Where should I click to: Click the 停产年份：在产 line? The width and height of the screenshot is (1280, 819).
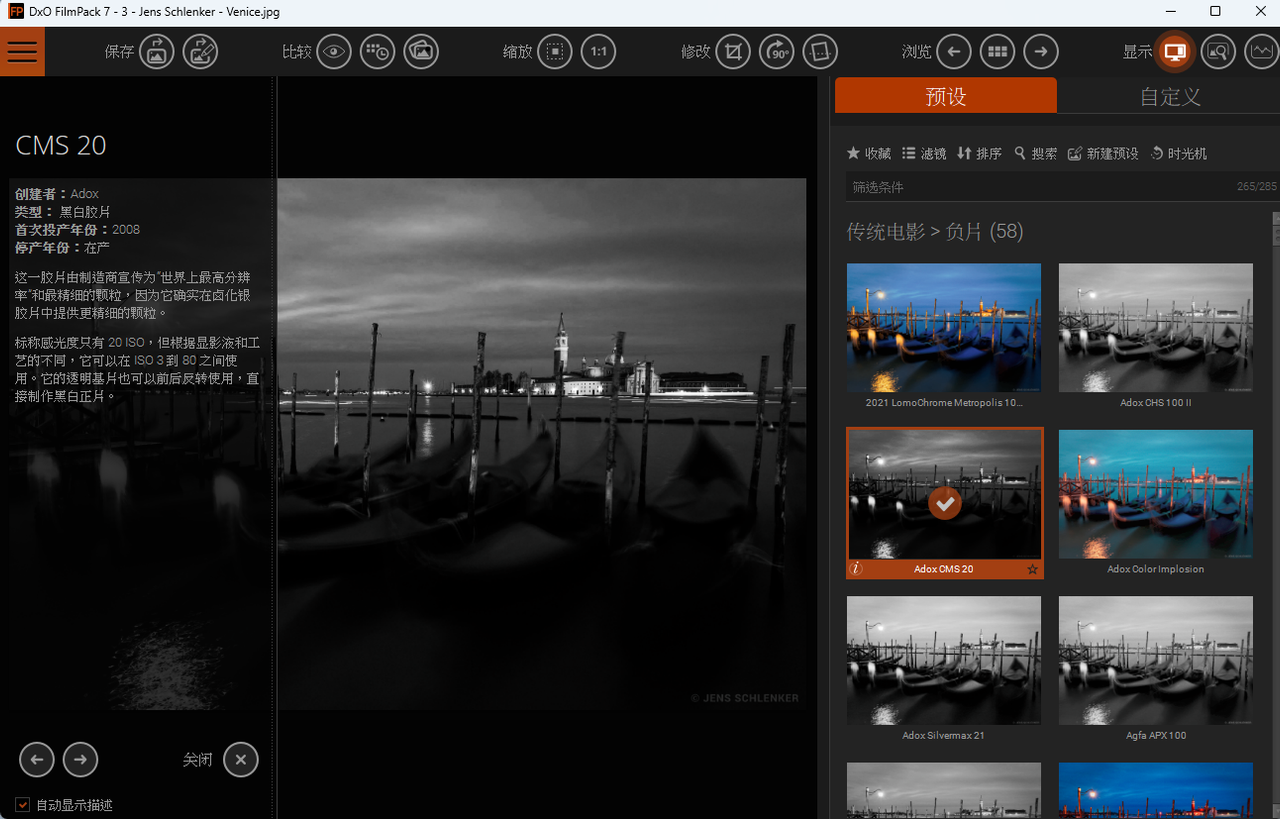63,248
